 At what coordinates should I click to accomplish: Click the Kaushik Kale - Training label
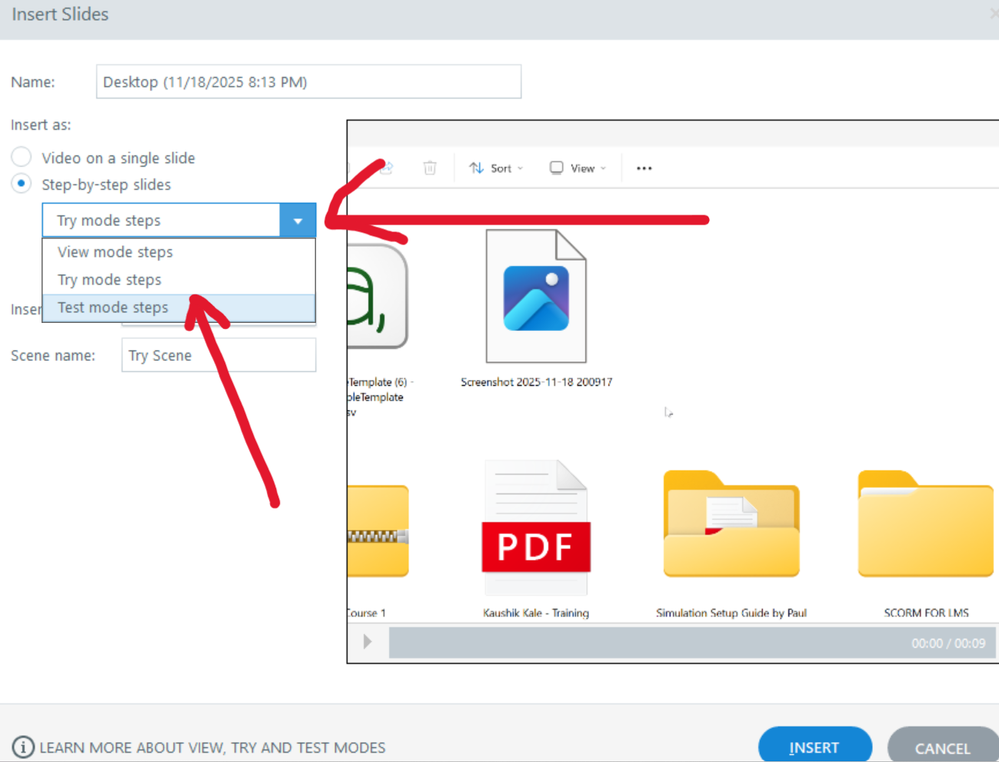(536, 613)
